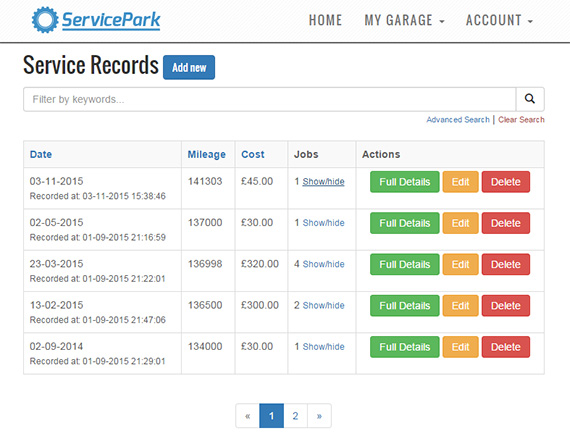Delete the £320.00 service record
The height and width of the screenshot is (436, 570).
pos(506,264)
